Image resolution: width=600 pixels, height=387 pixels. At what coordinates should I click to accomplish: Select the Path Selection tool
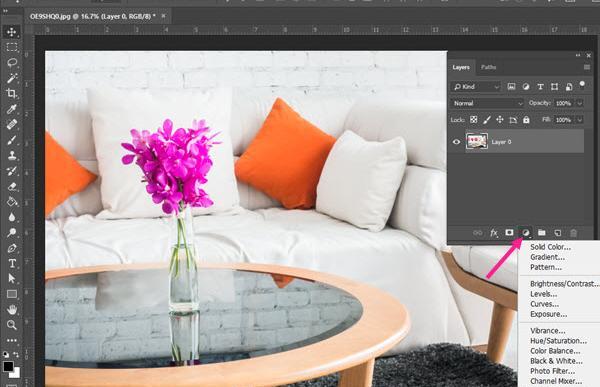coord(11,278)
